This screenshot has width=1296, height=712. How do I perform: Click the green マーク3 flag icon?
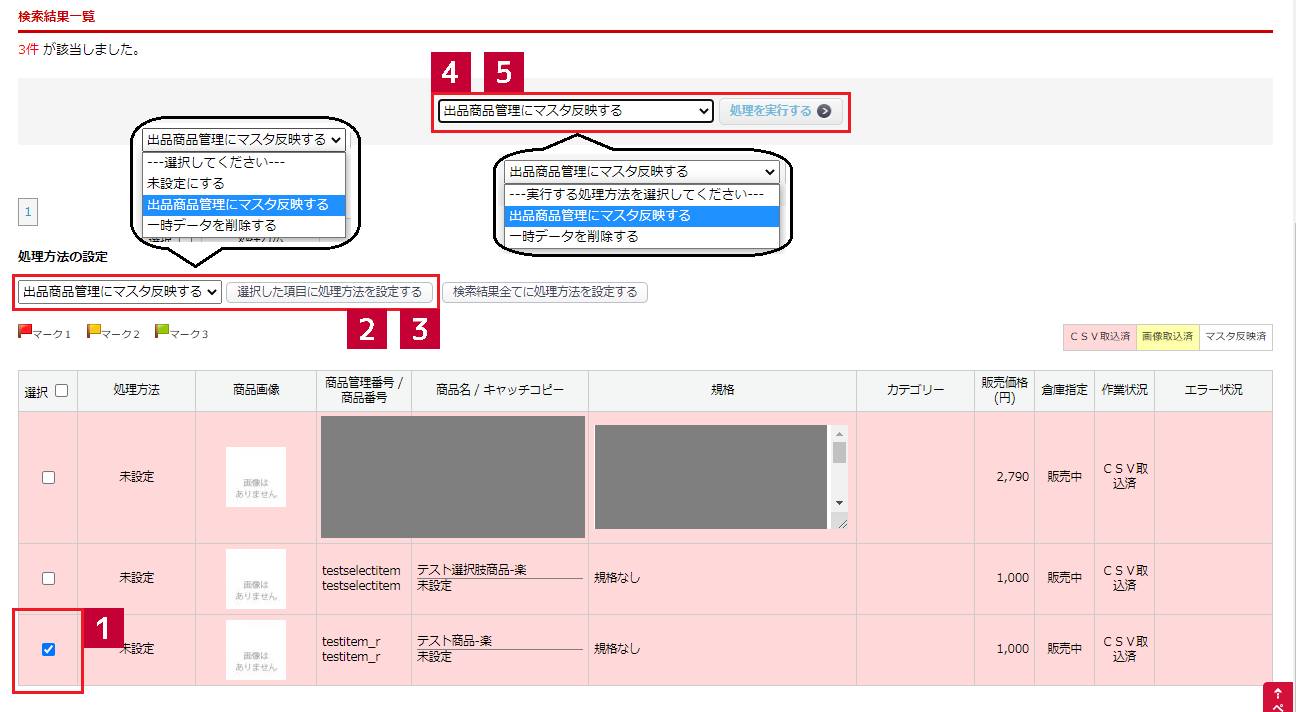pyautogui.click(x=161, y=331)
